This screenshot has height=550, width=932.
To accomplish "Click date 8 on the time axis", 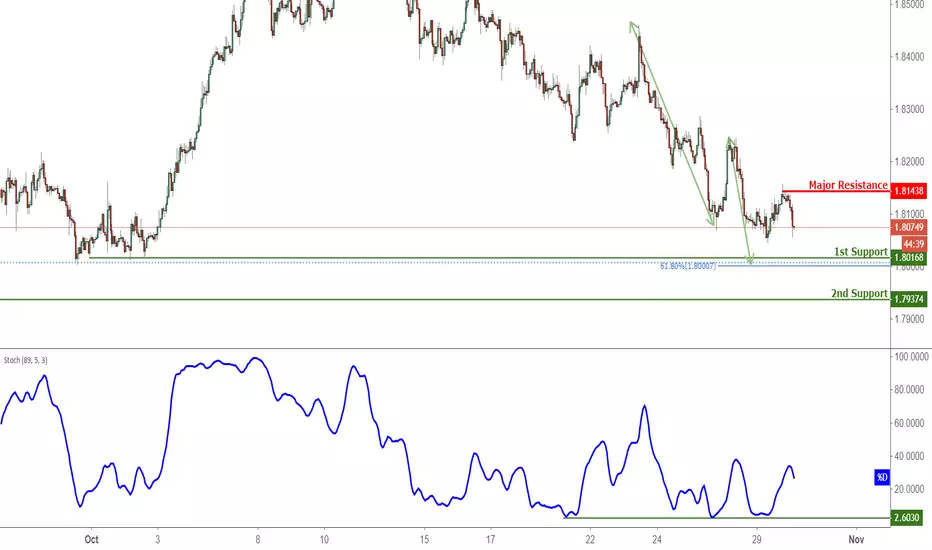I will click(258, 540).
